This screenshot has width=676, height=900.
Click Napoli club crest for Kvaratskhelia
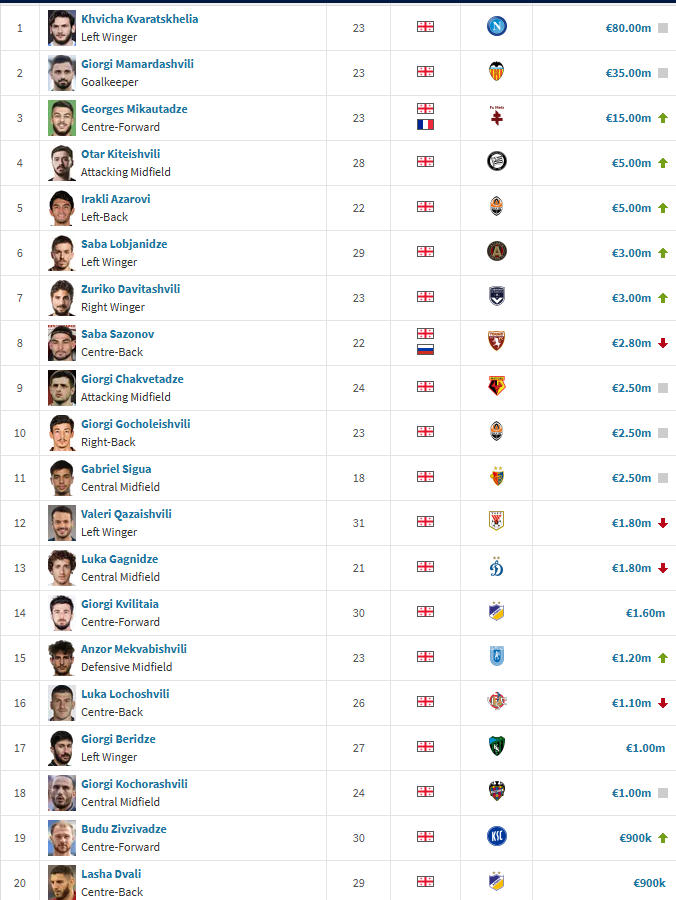point(496,28)
